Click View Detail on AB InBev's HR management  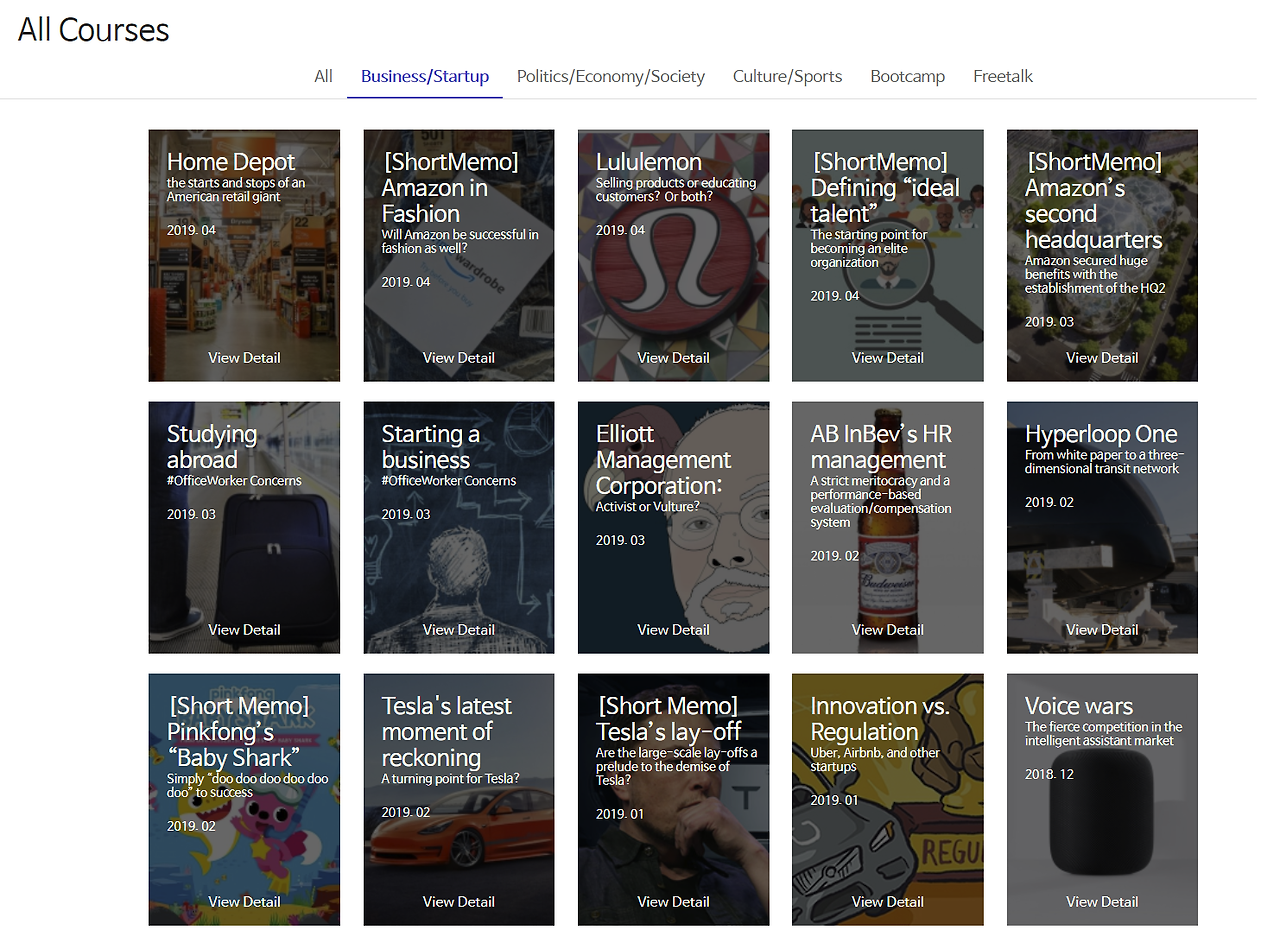click(x=888, y=630)
